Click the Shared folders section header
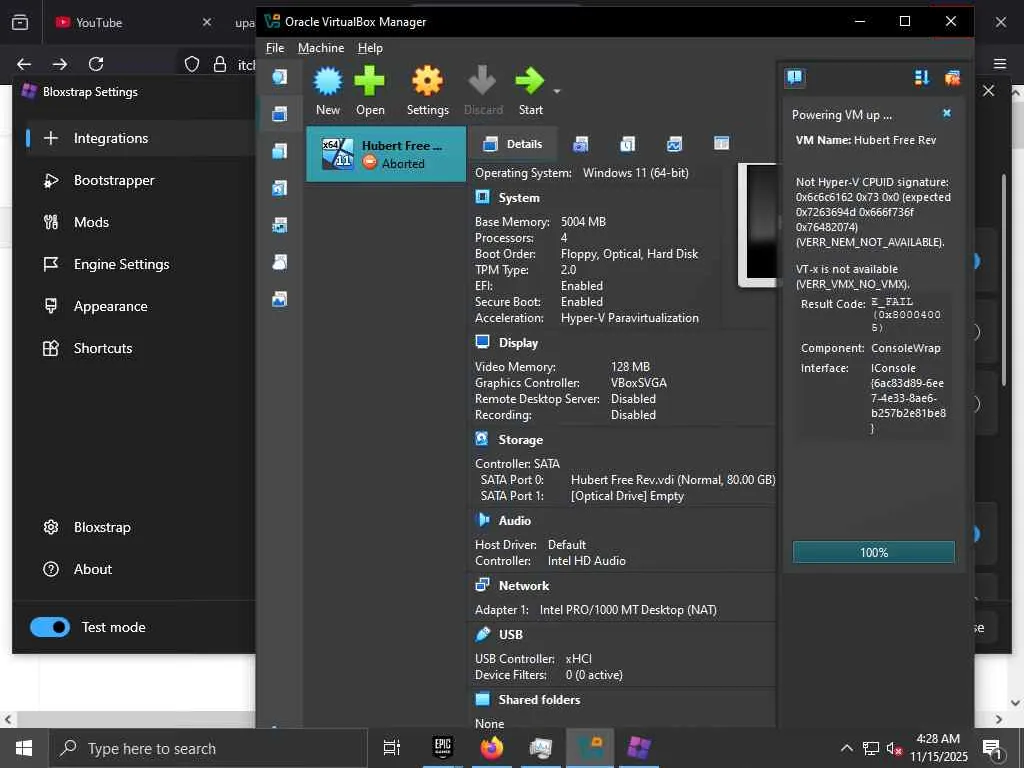The width and height of the screenshot is (1024, 768). (x=539, y=699)
